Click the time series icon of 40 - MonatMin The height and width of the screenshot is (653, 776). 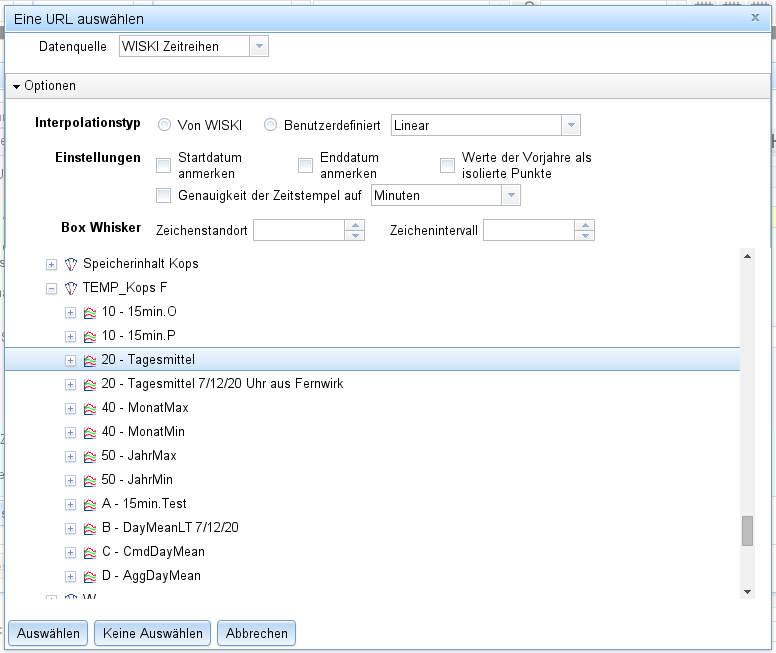click(x=90, y=433)
